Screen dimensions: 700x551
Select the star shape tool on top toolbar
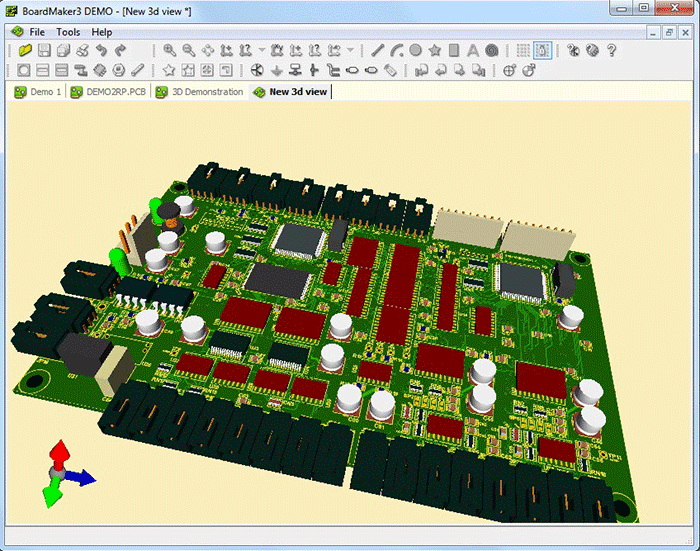click(x=435, y=50)
